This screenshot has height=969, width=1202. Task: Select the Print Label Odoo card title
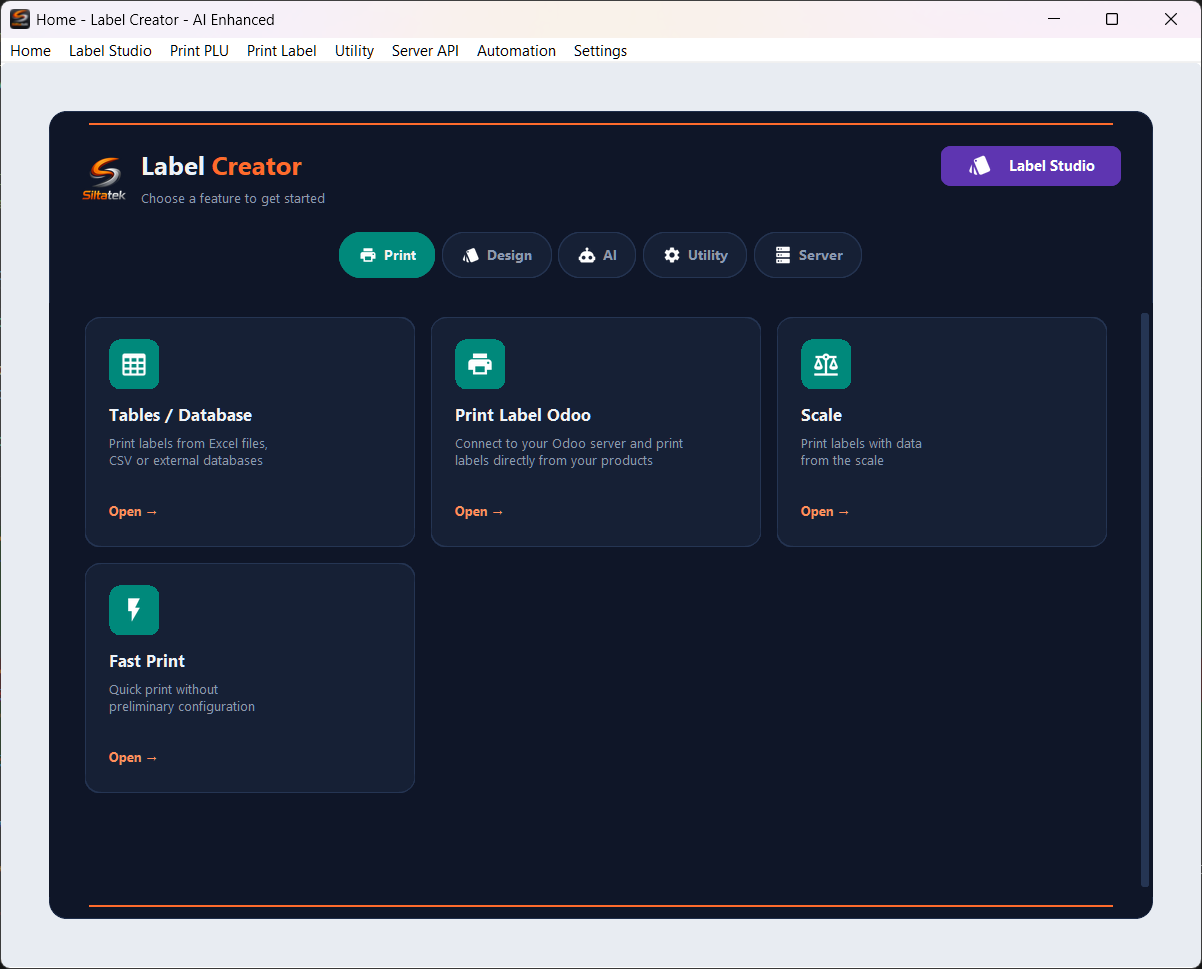[523, 415]
